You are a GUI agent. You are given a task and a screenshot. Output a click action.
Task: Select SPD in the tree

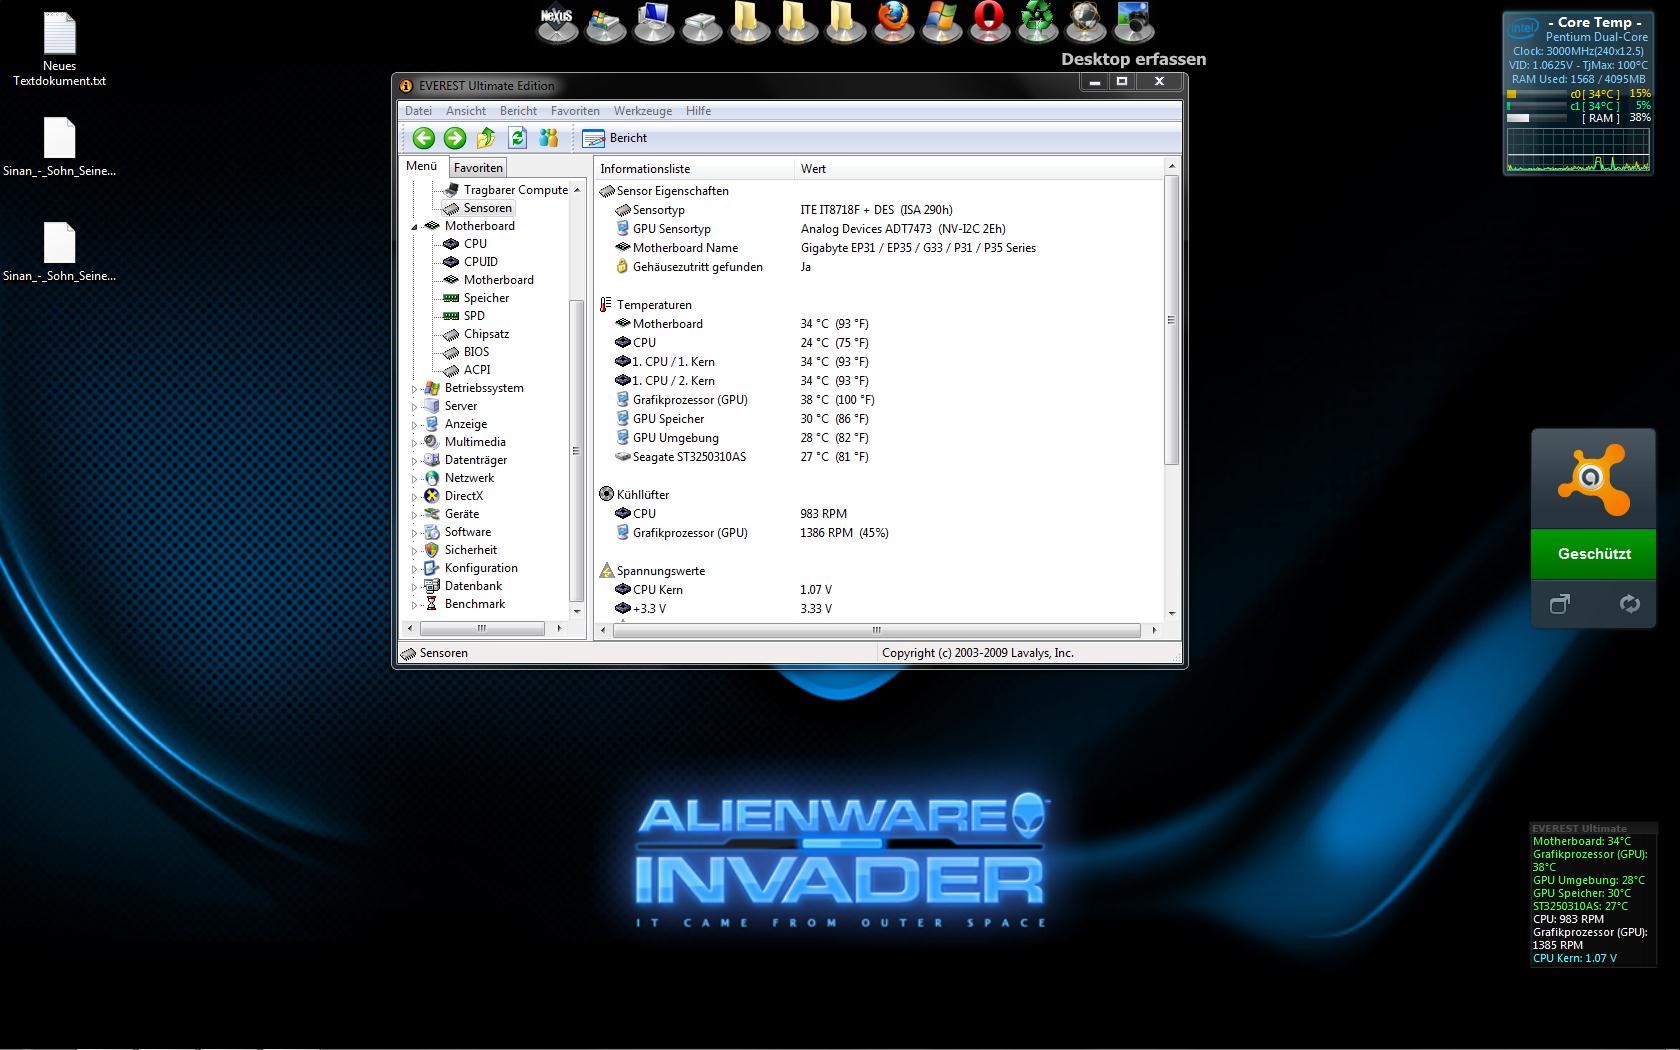coord(474,316)
